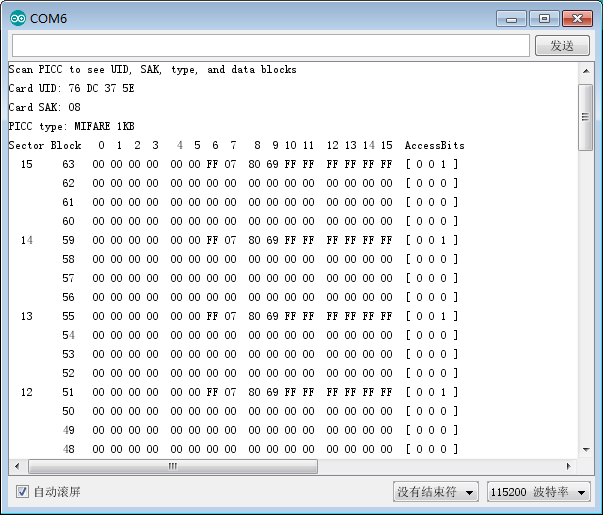The width and height of the screenshot is (603, 515).
Task: Maximize the COM6 window
Action: (x=544, y=18)
